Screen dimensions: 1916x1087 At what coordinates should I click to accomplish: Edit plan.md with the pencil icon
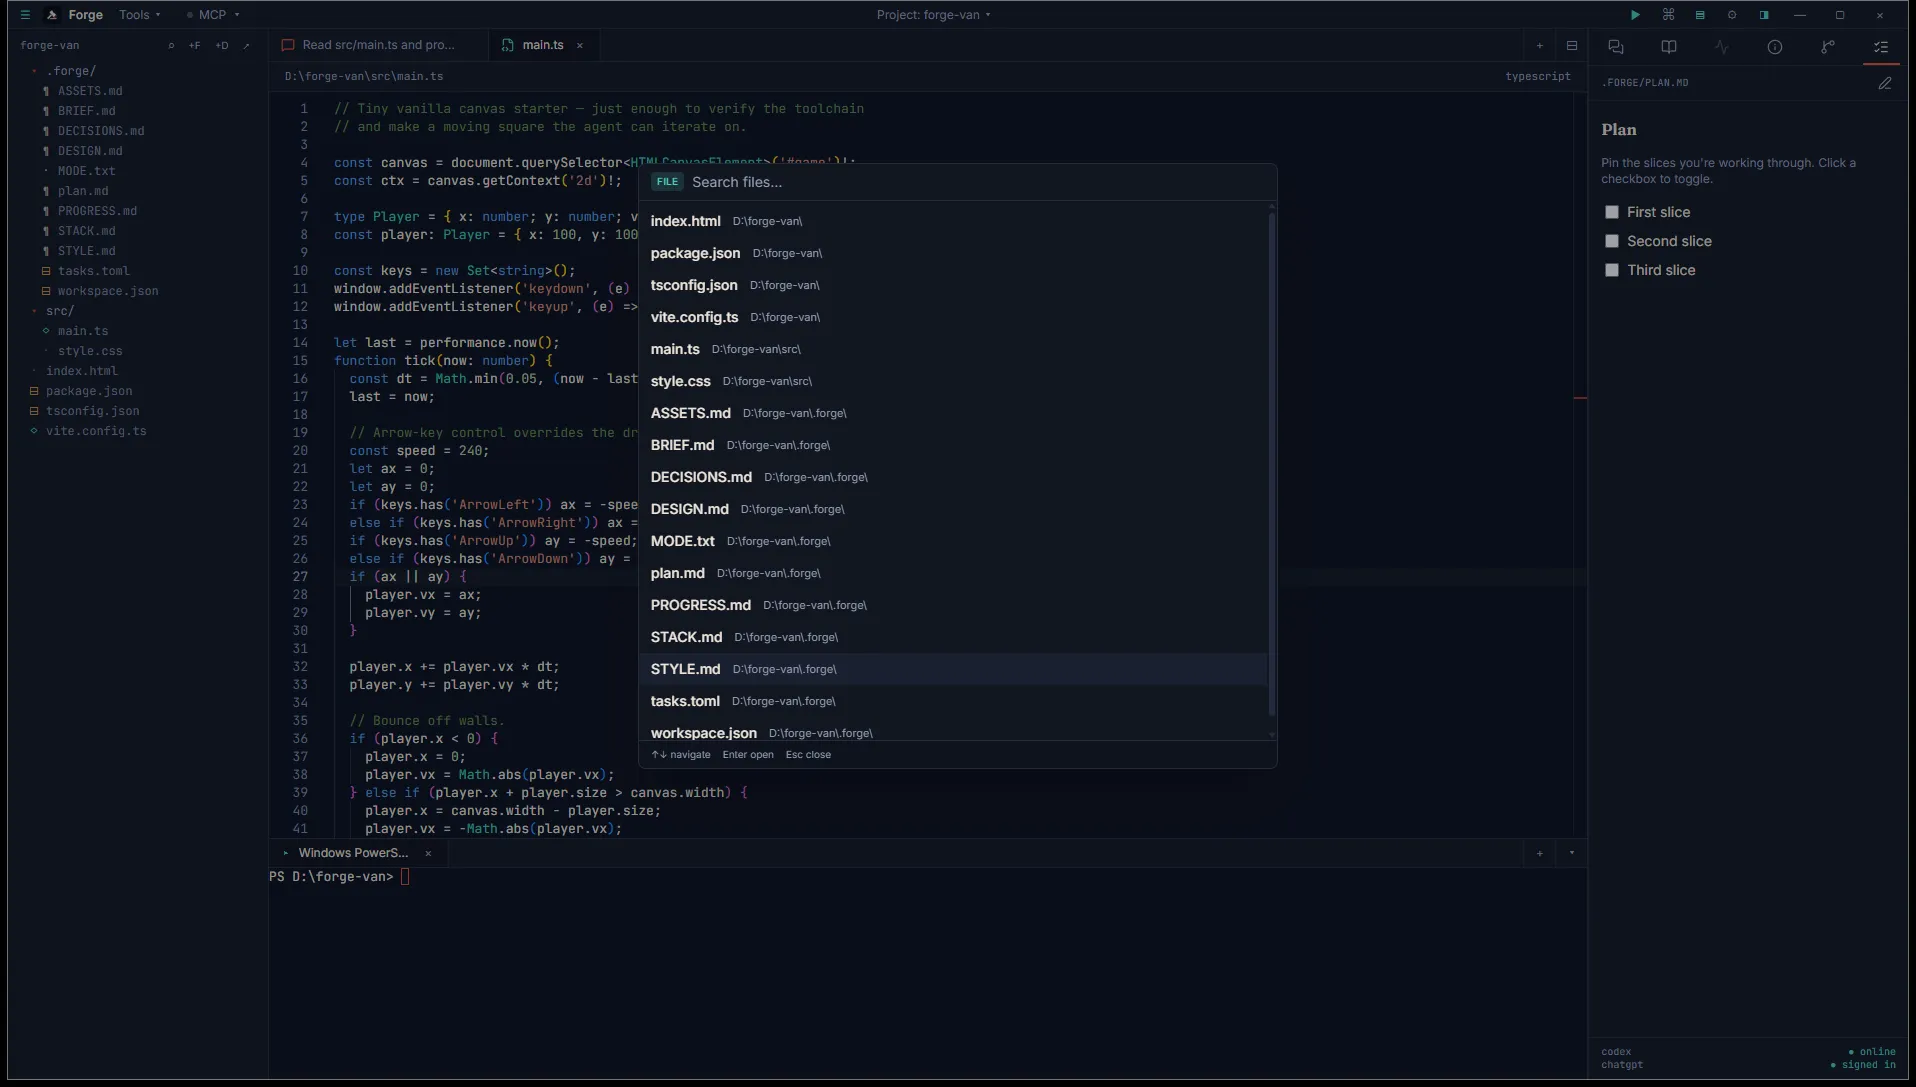tap(1885, 83)
